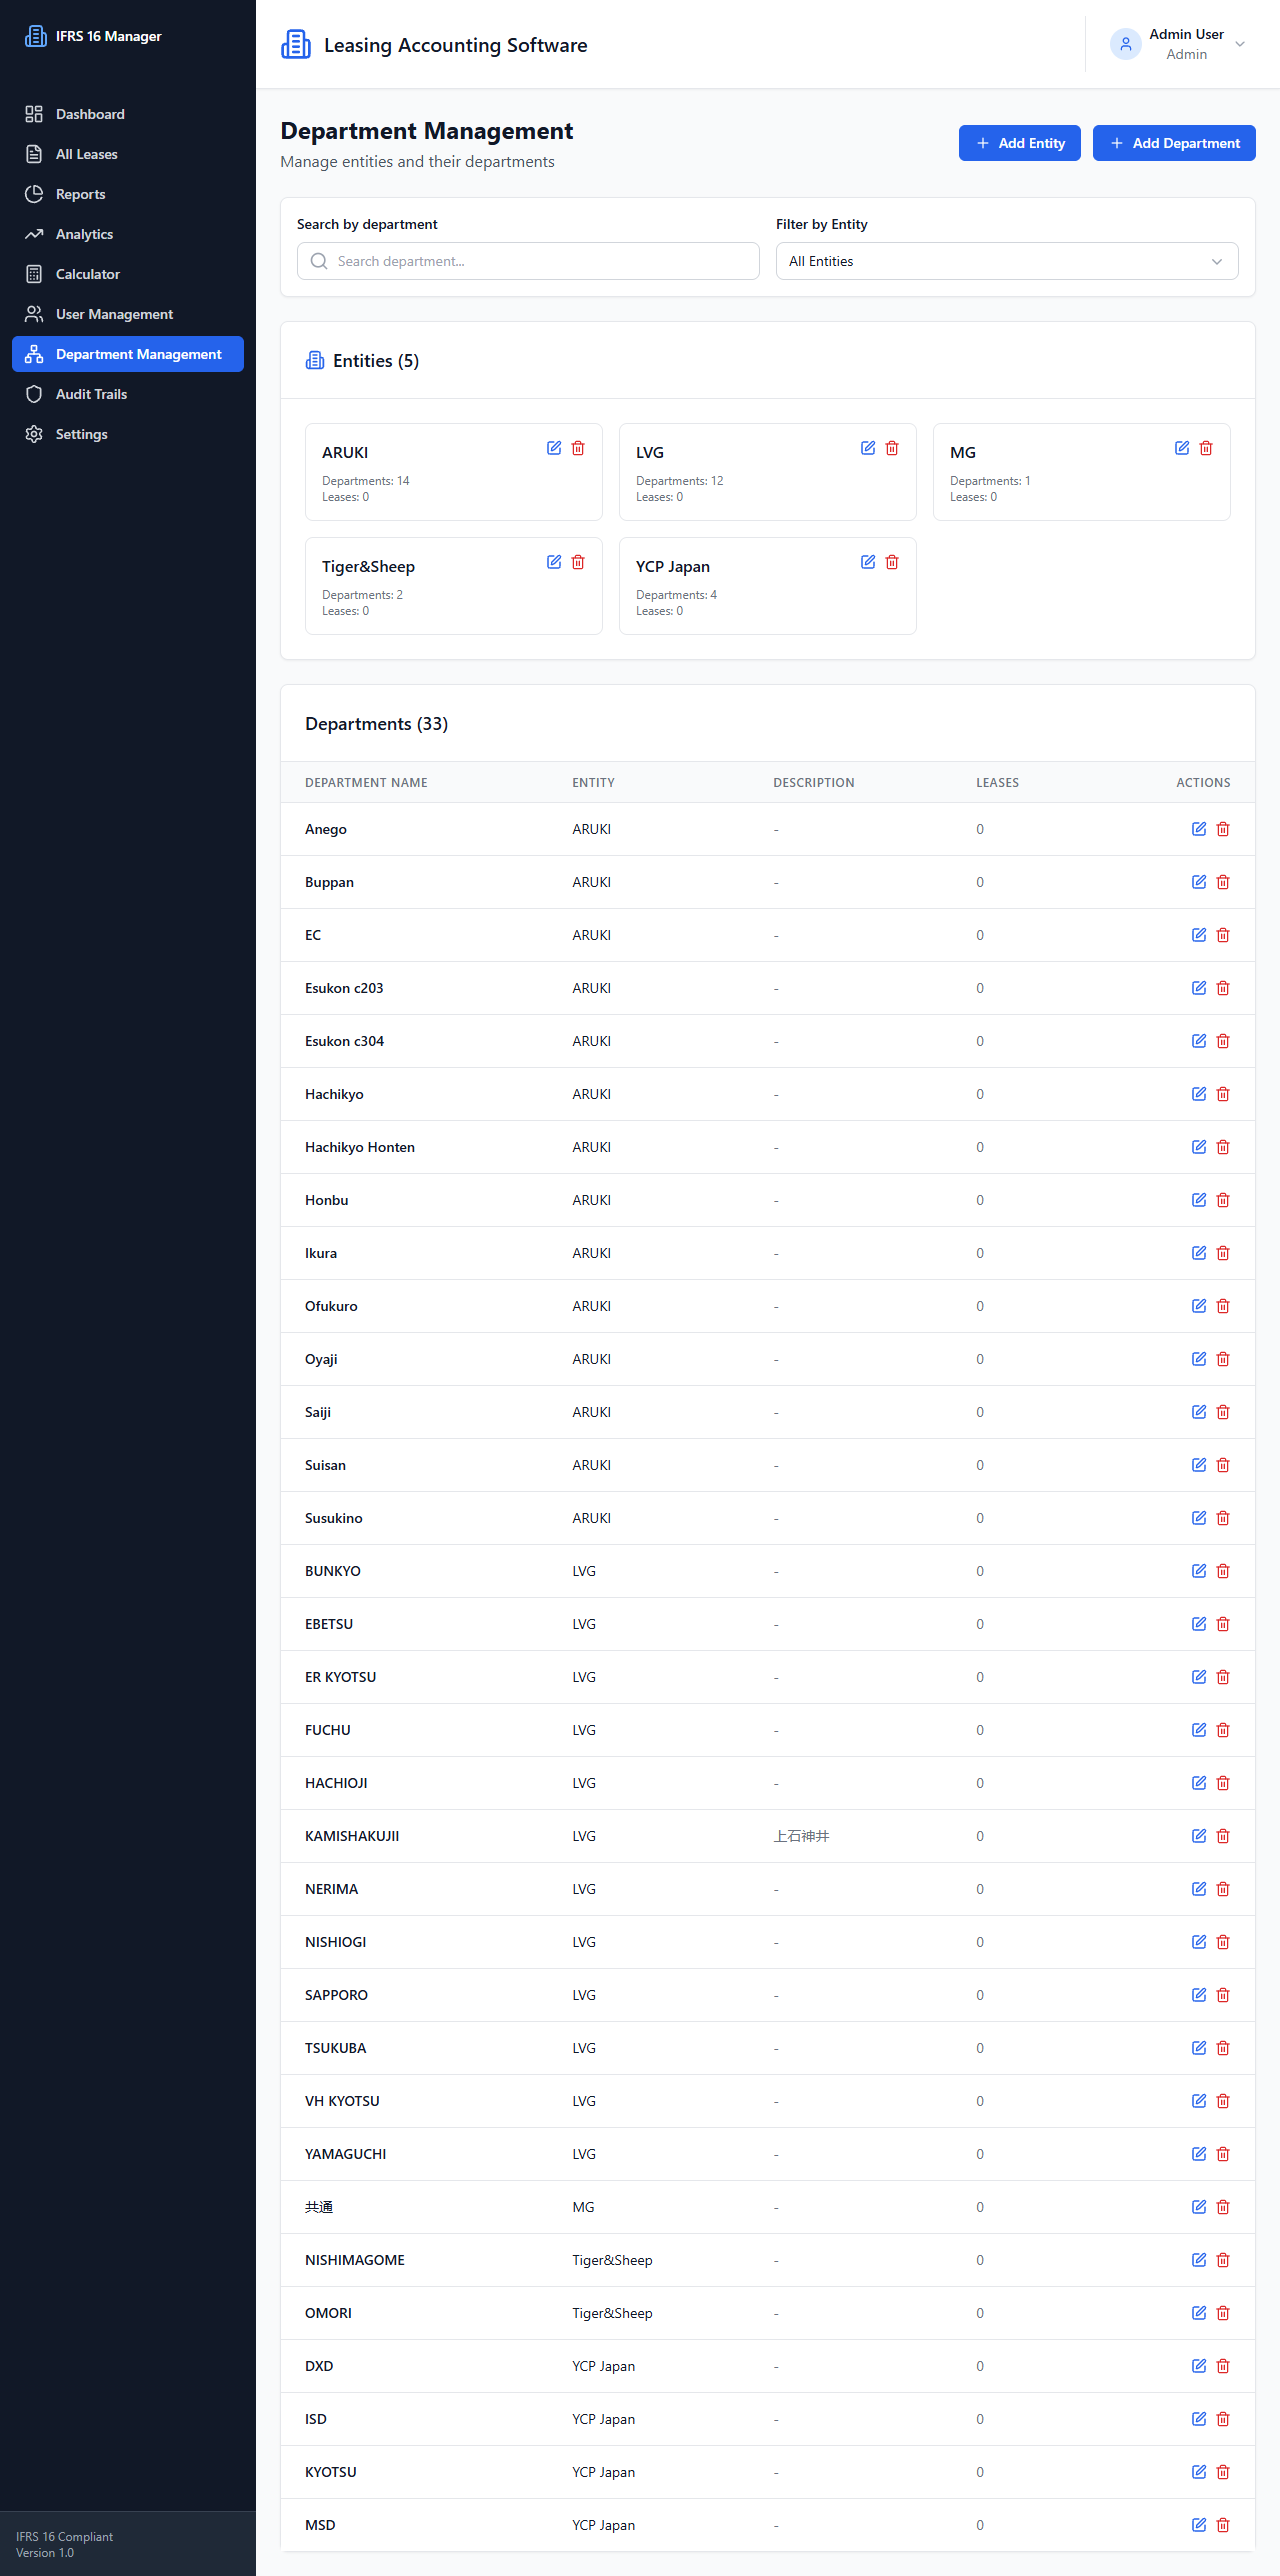This screenshot has height=2576, width=1280.
Task: Focus the Search department field
Action: (x=528, y=261)
